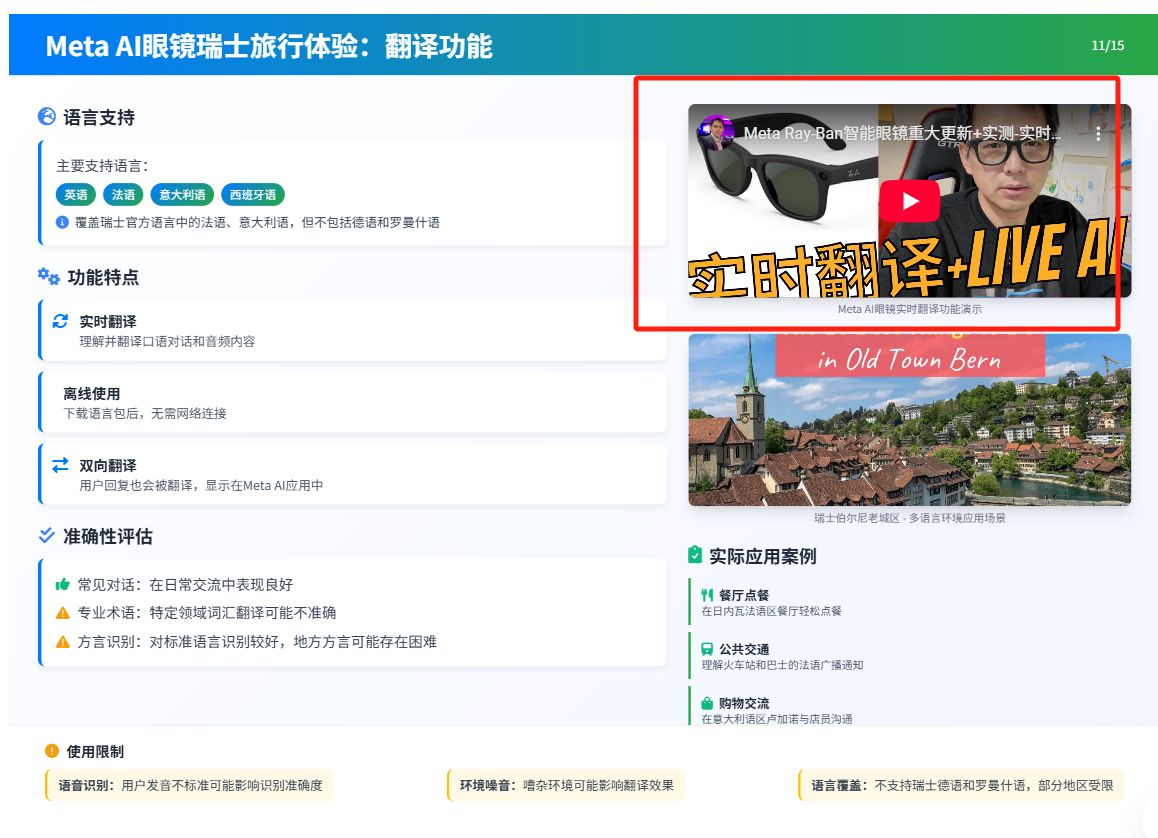Click the text '理解火车站和巴士的法语广播通知'
The height and width of the screenshot is (838, 1158).
(782, 665)
